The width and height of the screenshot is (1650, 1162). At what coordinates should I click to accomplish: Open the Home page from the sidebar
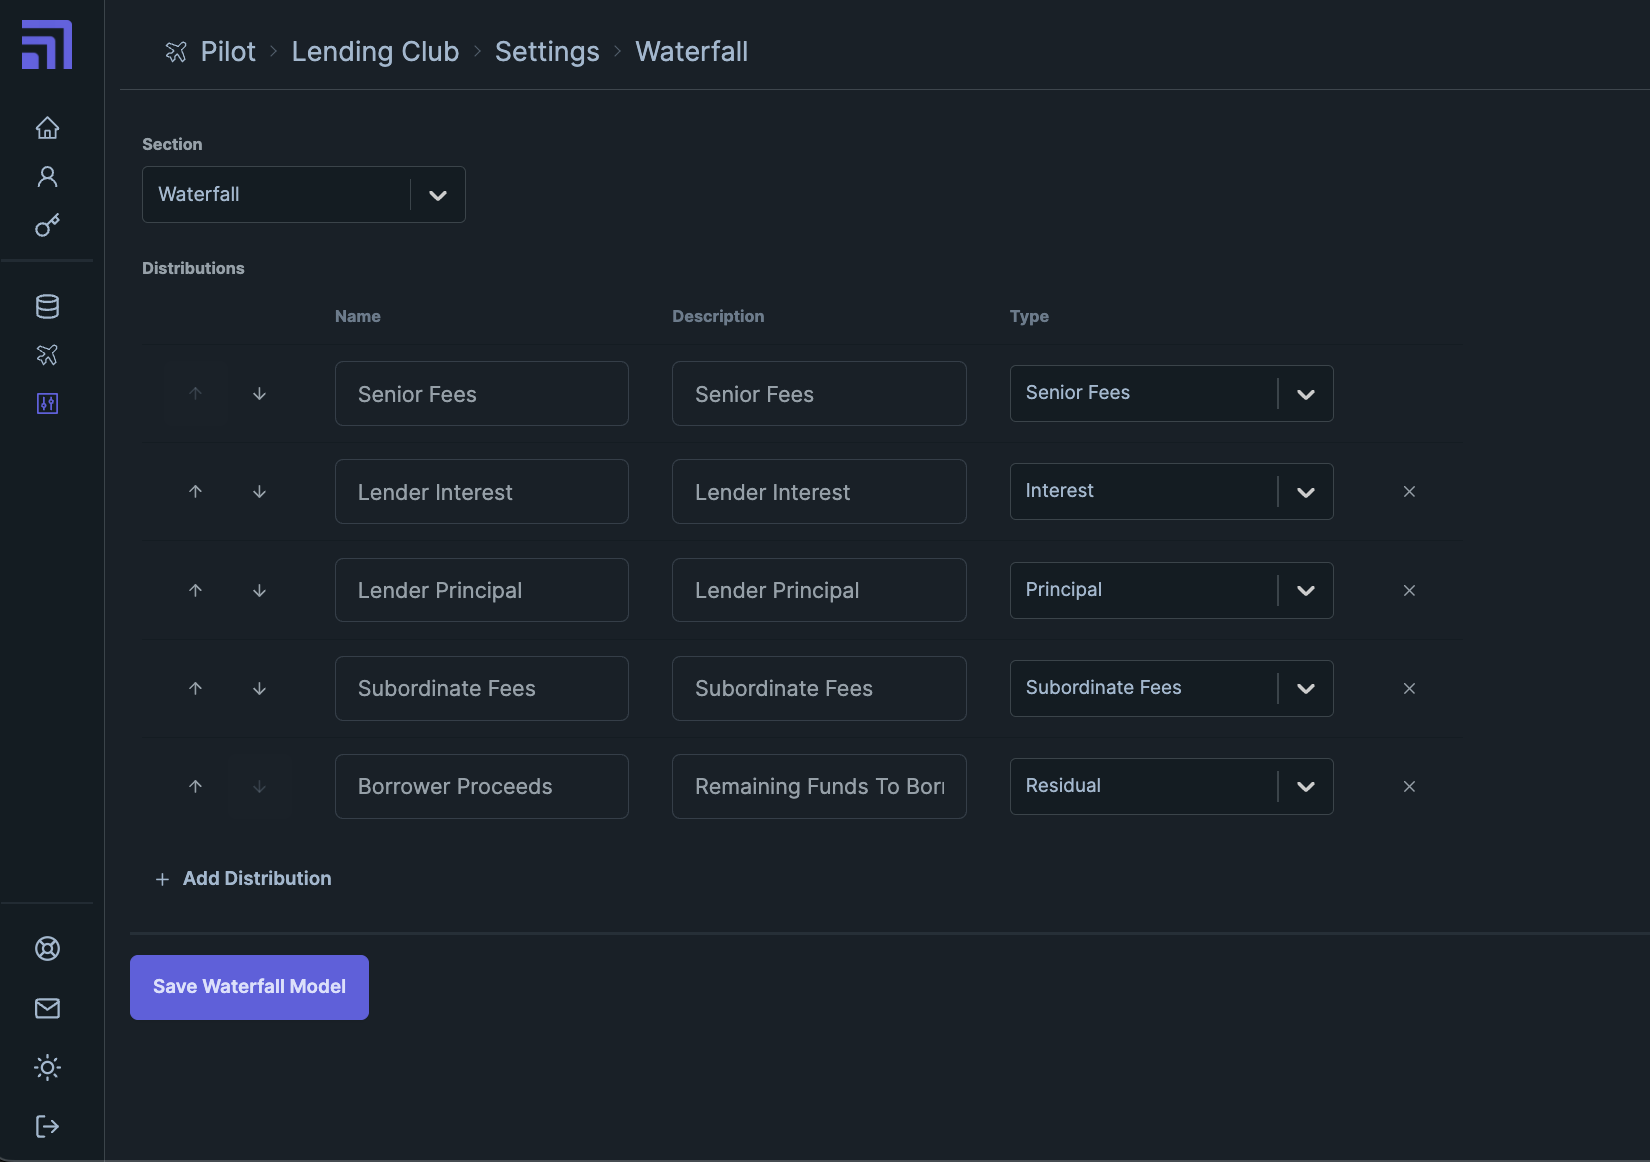tap(47, 128)
